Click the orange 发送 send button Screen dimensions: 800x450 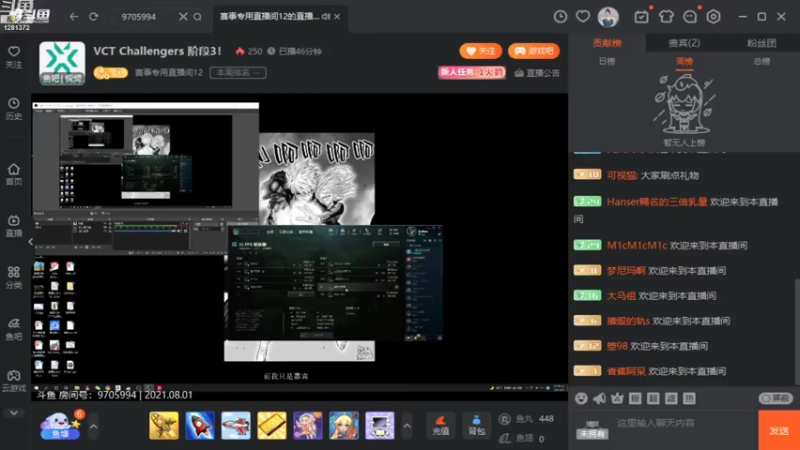[x=779, y=431]
